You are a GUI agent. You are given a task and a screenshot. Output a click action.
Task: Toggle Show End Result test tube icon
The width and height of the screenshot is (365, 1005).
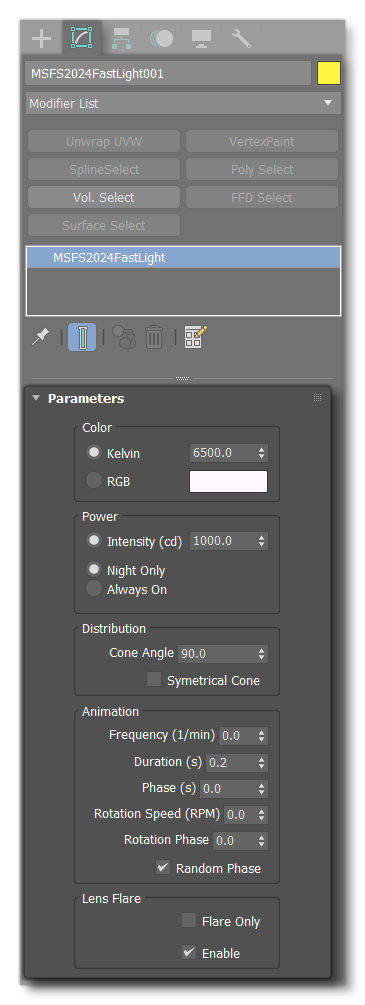82,337
